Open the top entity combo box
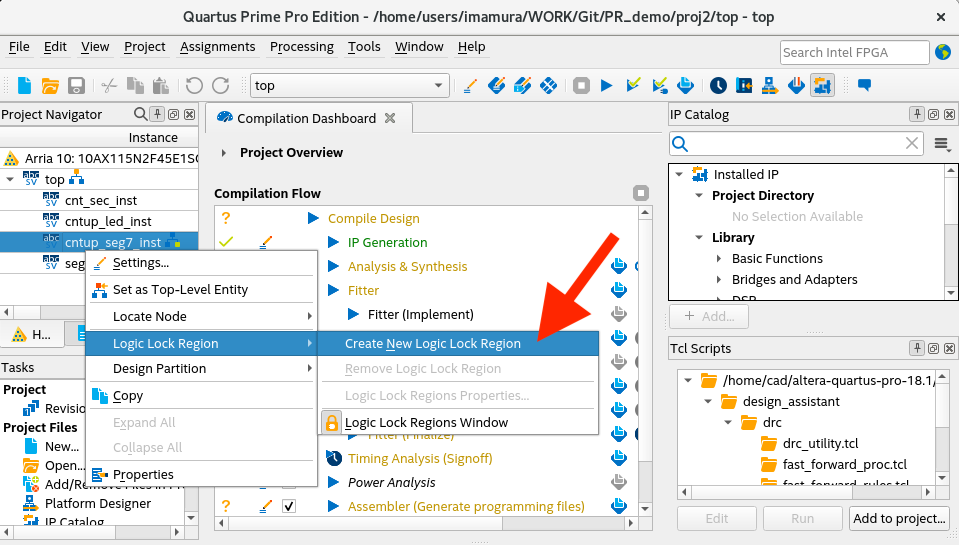The width and height of the screenshot is (959, 545). 350,85
